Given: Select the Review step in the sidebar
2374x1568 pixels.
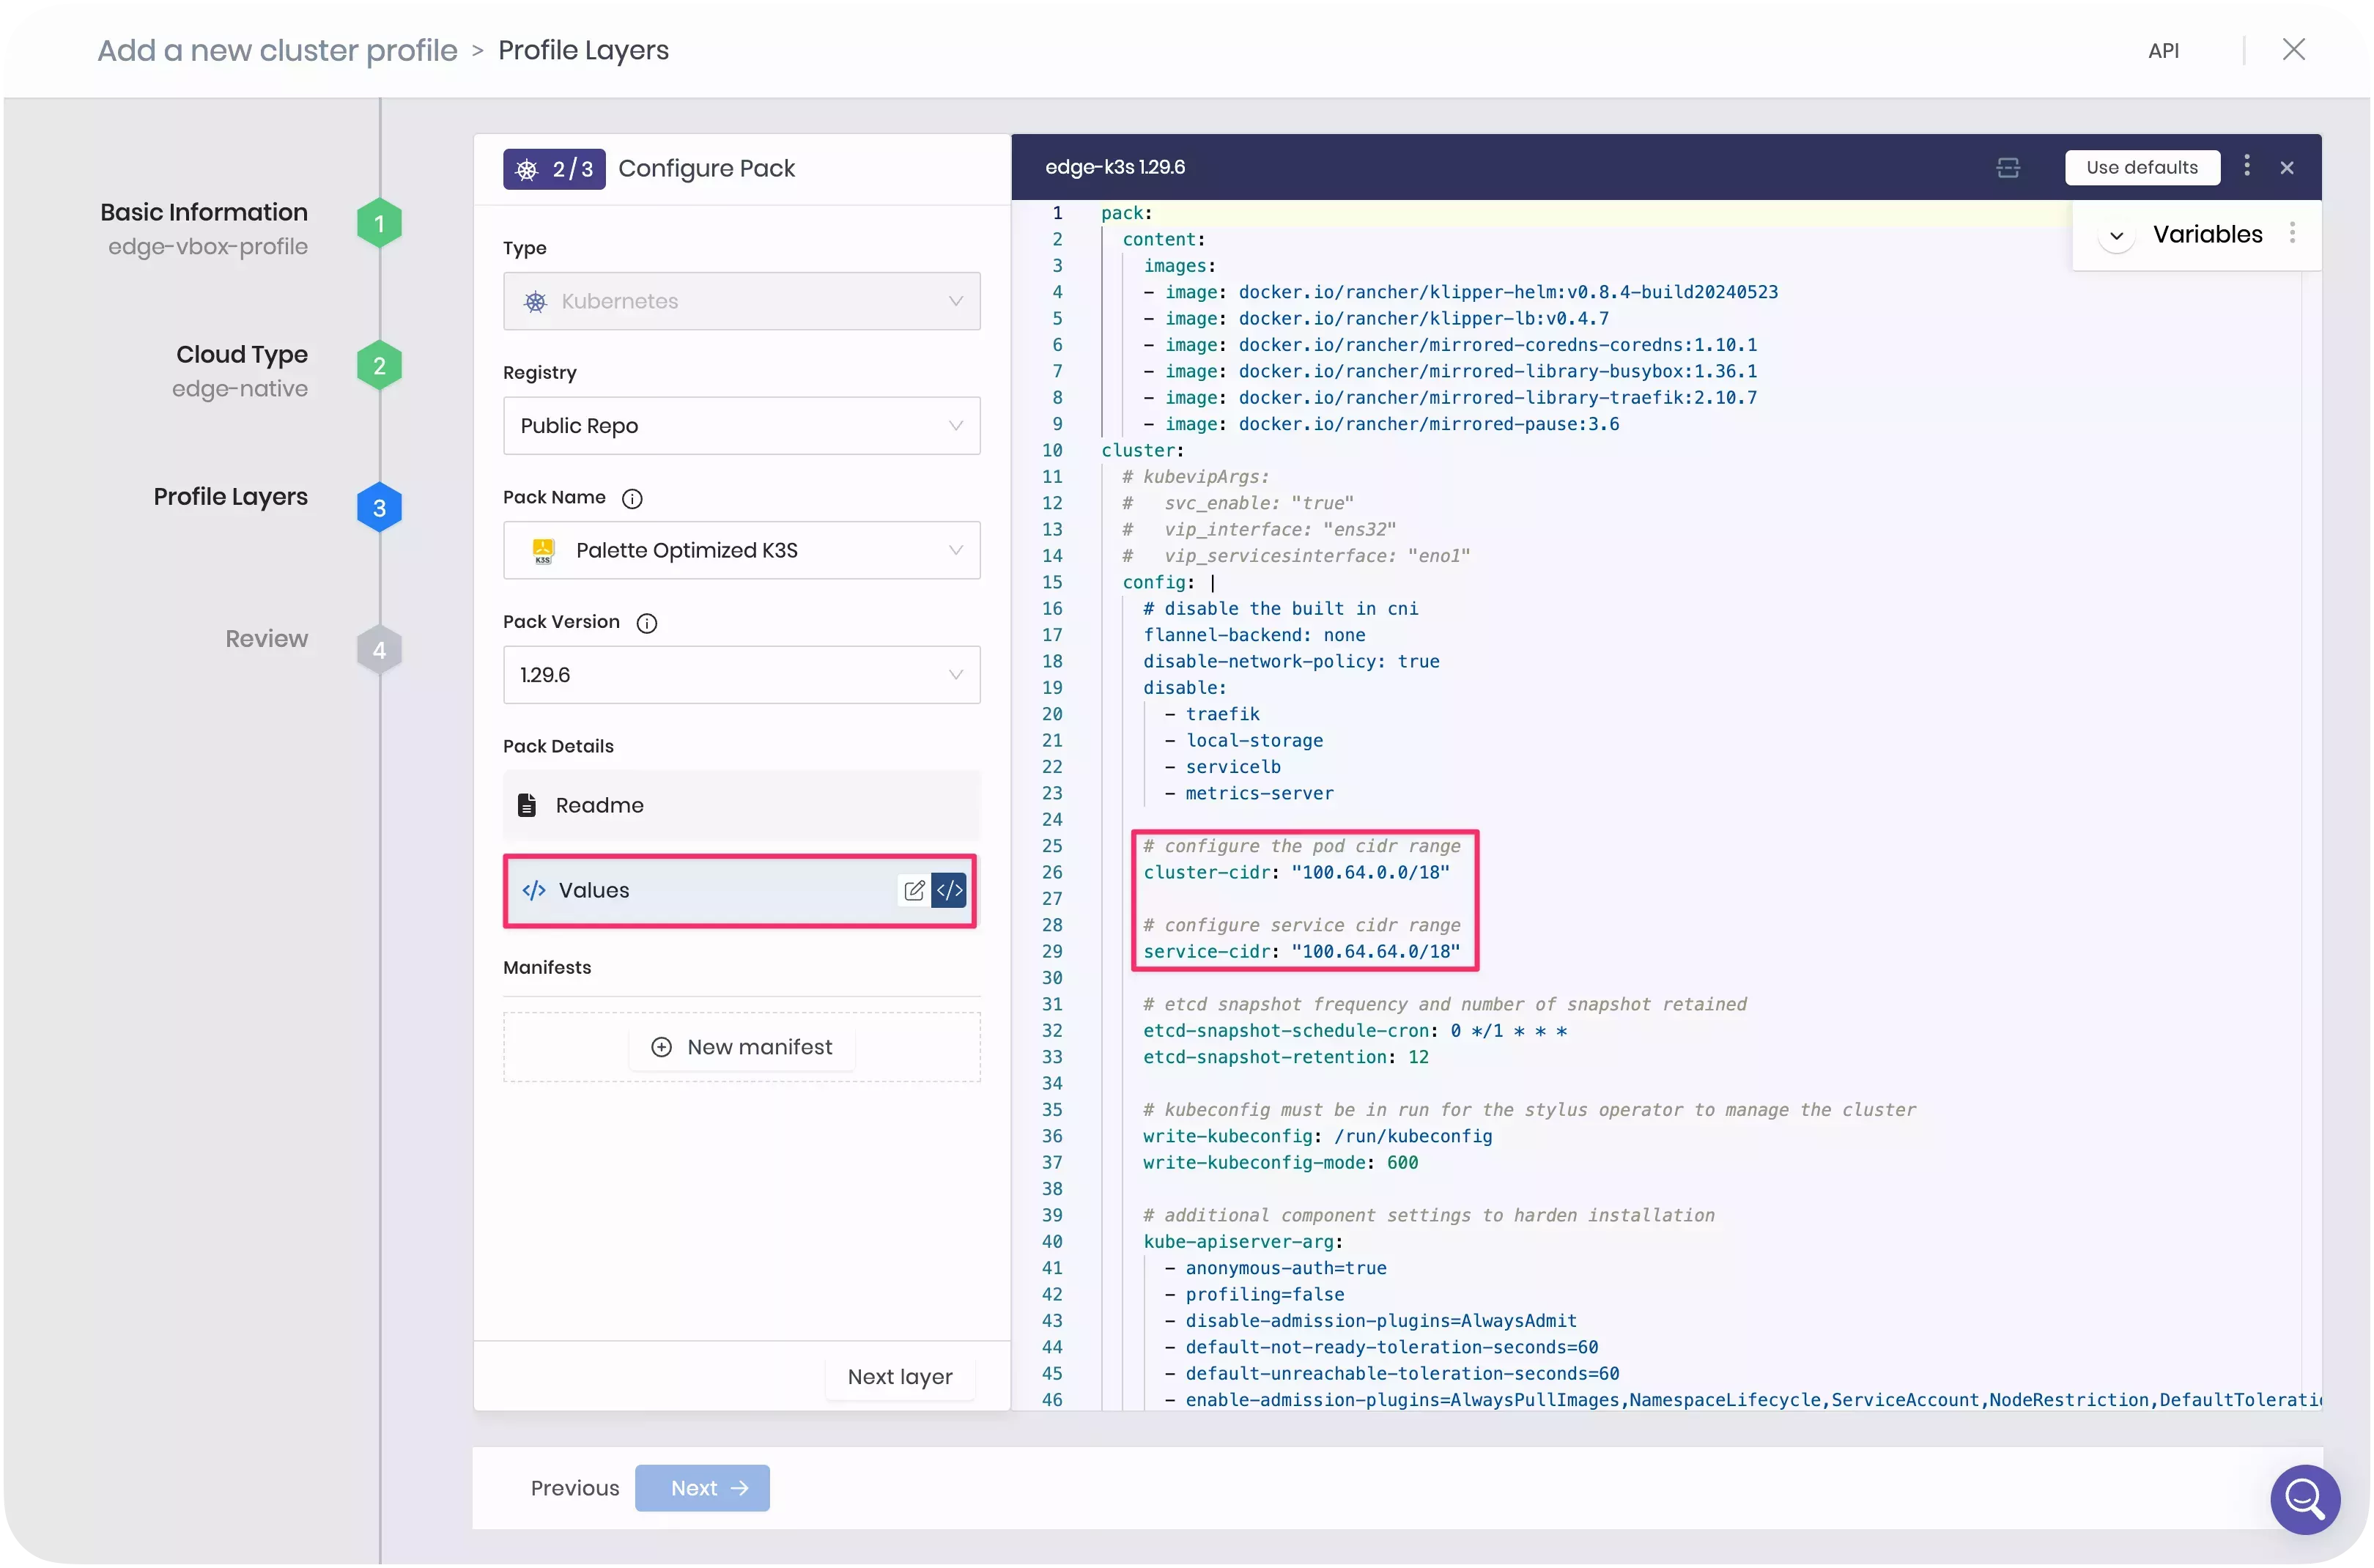Looking at the screenshot, I should pos(266,638).
